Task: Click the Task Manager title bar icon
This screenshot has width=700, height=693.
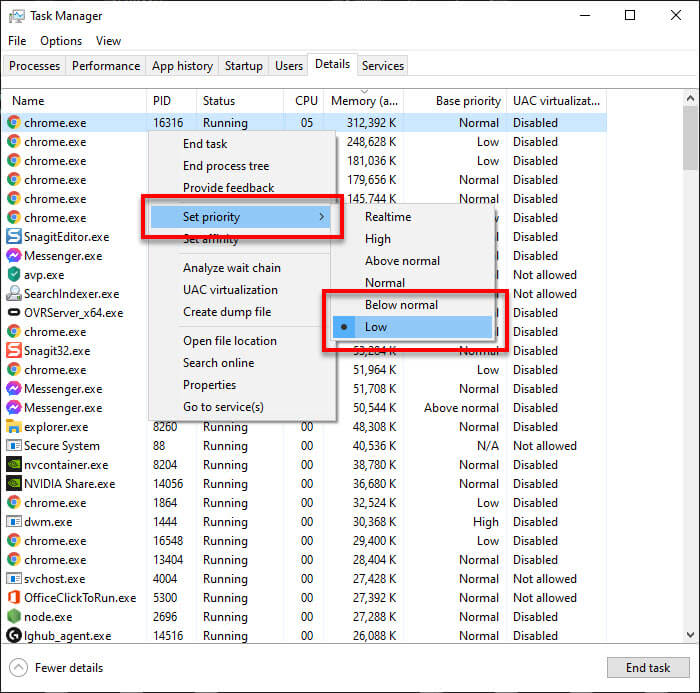Action: coord(17,16)
